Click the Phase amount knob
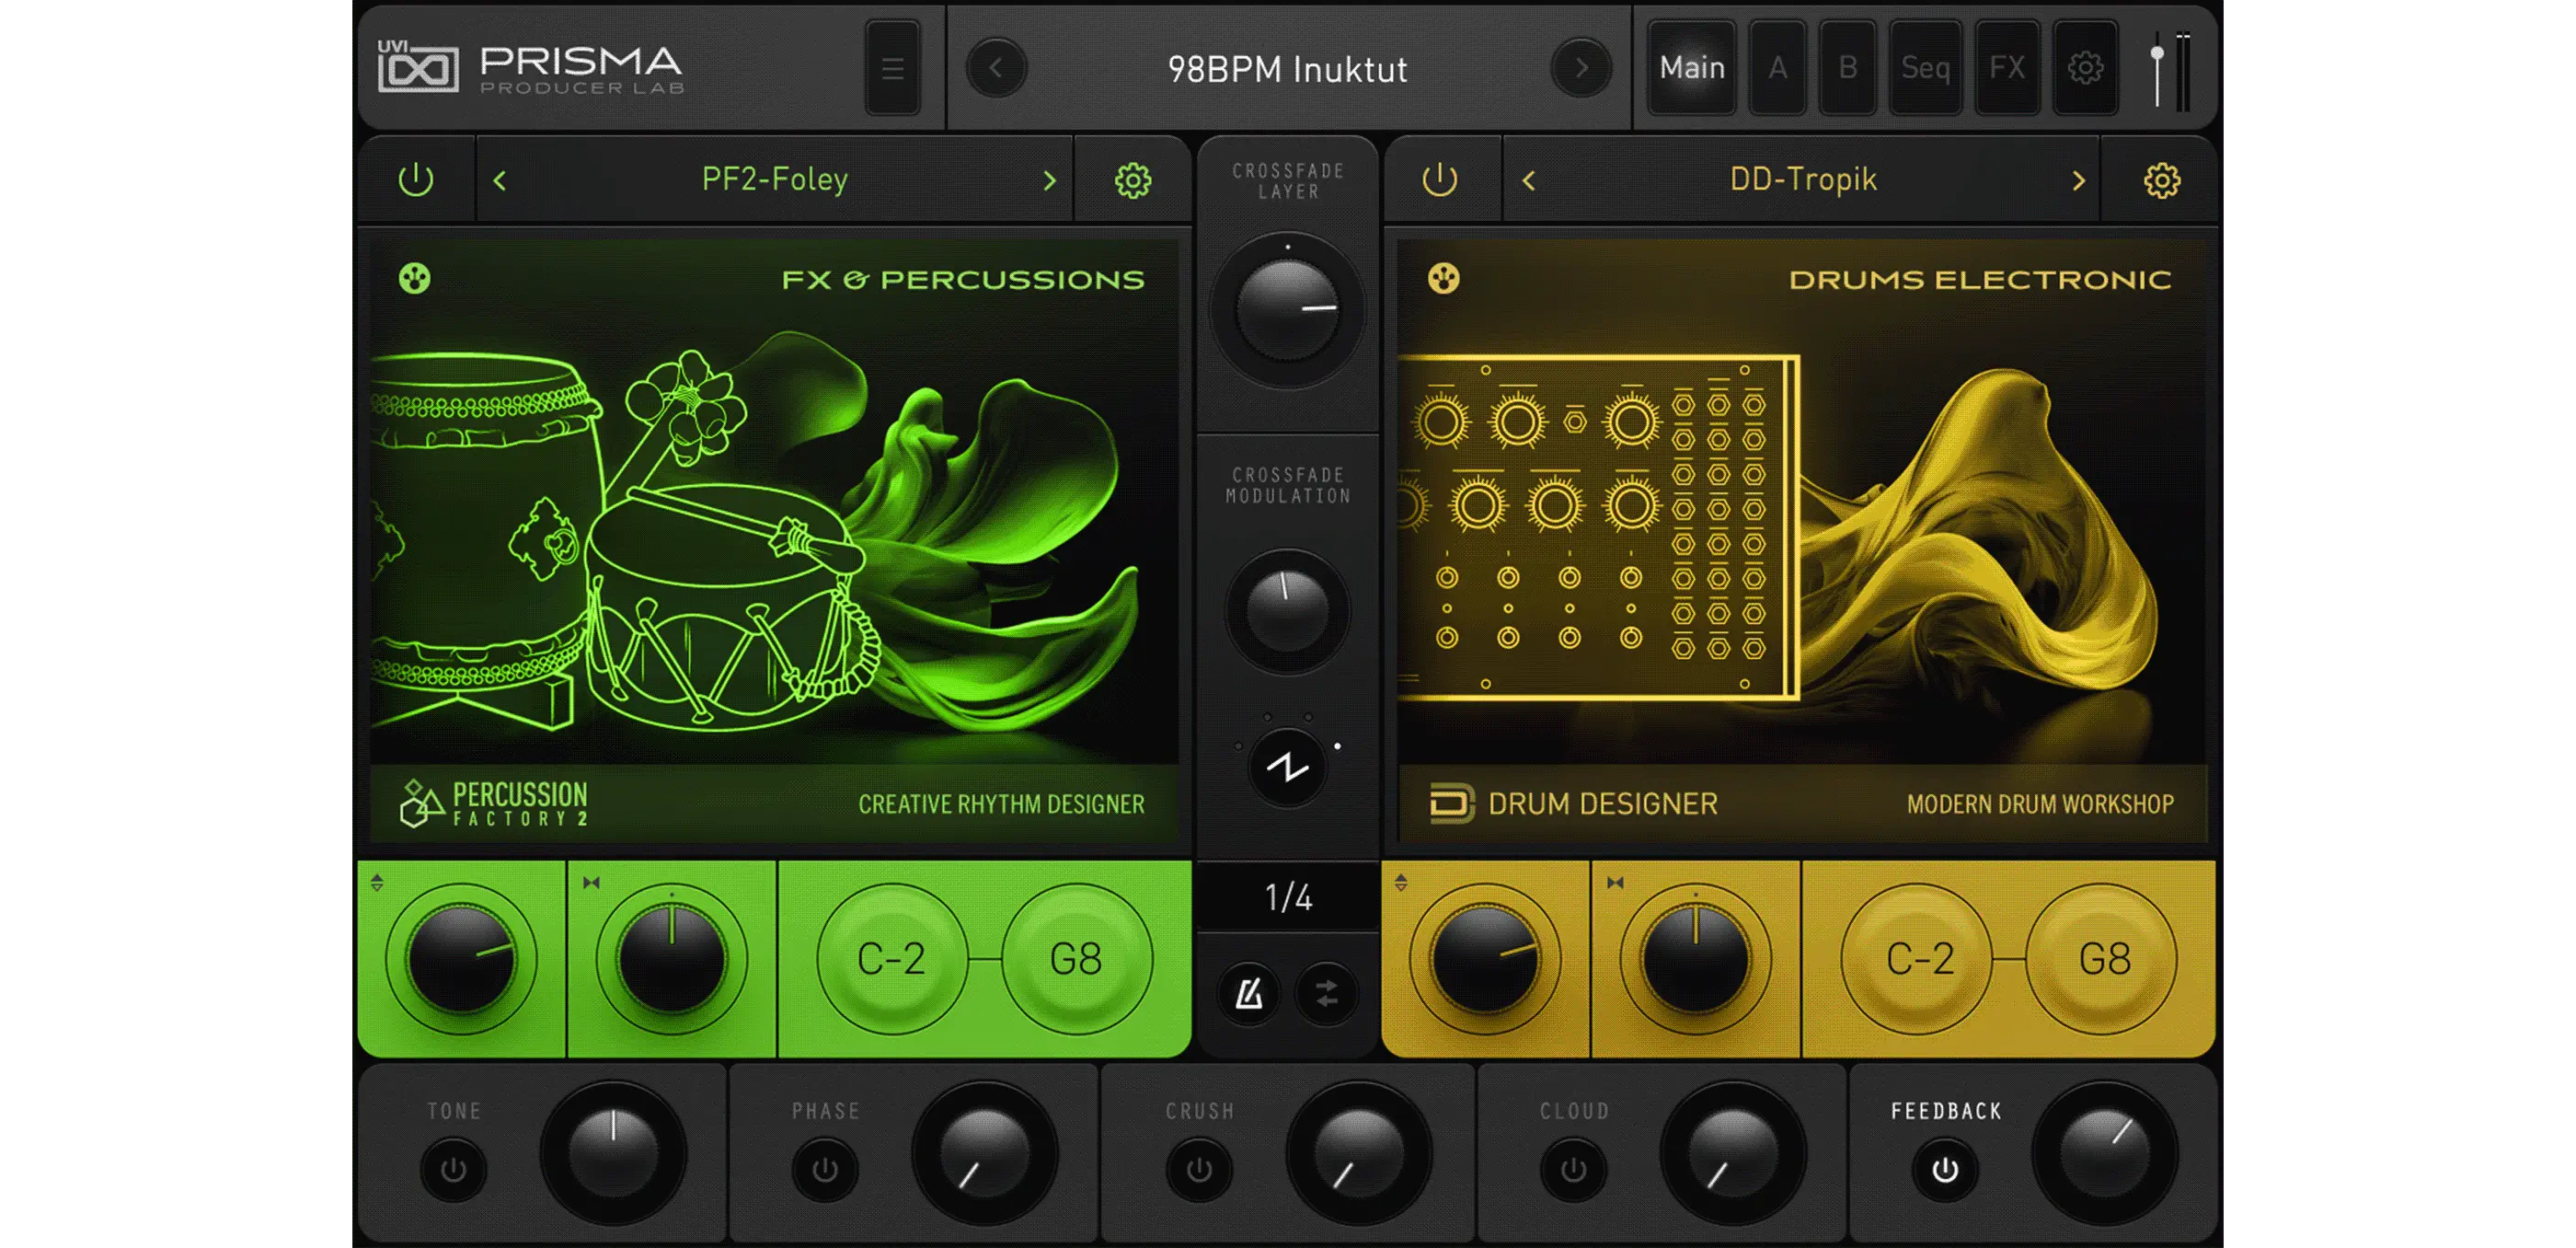 pyautogui.click(x=985, y=1152)
